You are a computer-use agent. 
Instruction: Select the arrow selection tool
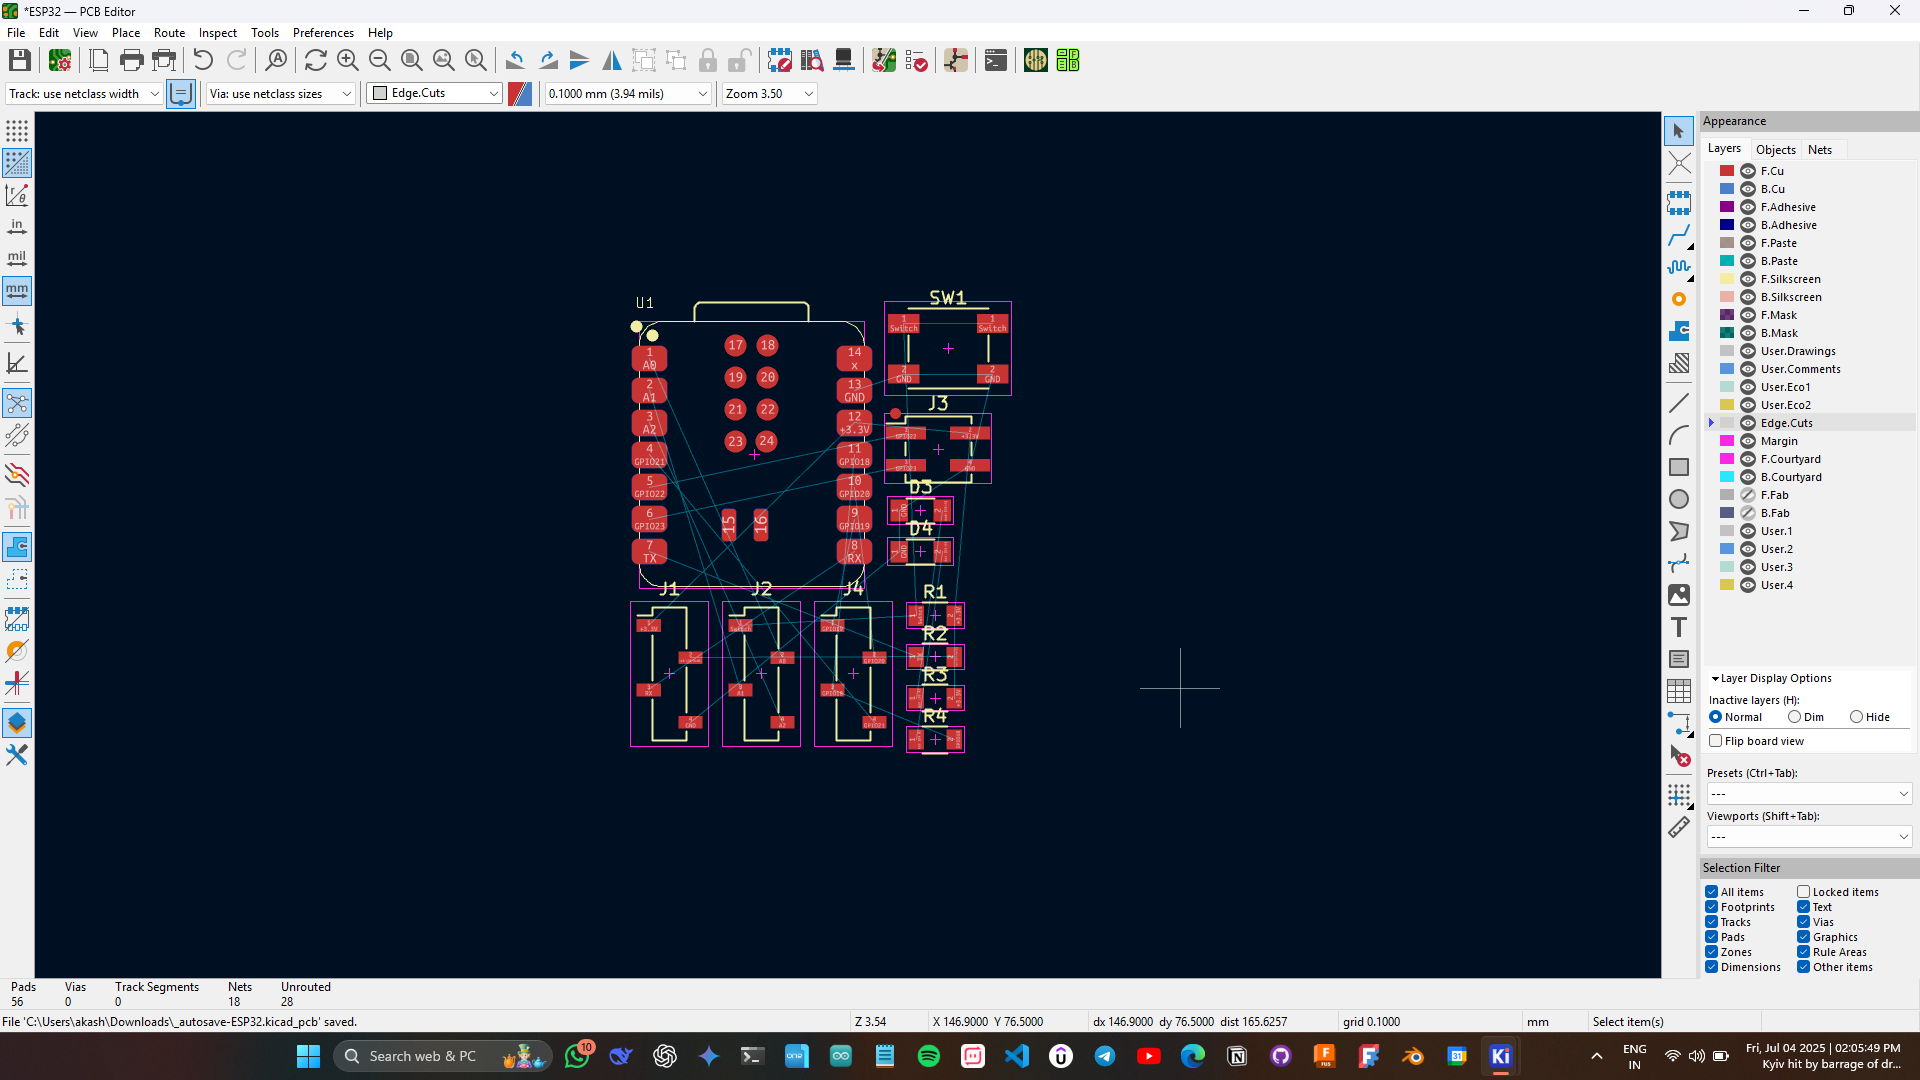click(1679, 131)
